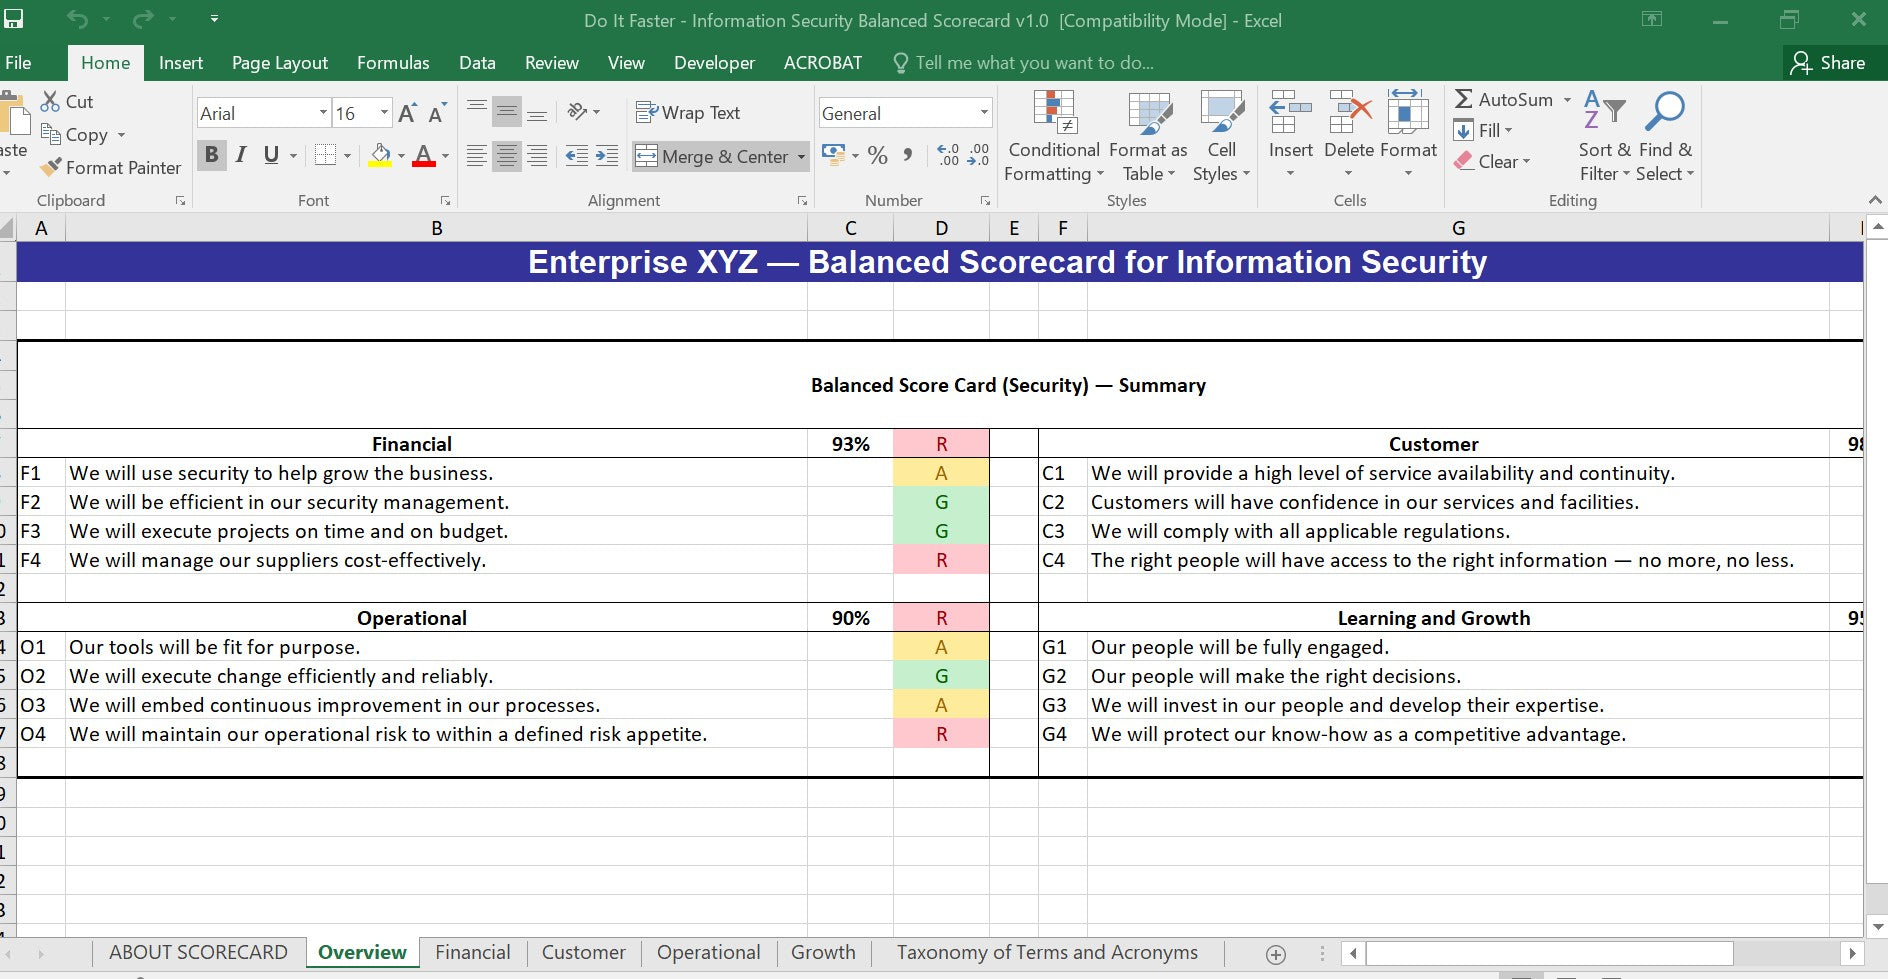The height and width of the screenshot is (979, 1888).
Task: Toggle Bold formatting
Action: 211,155
